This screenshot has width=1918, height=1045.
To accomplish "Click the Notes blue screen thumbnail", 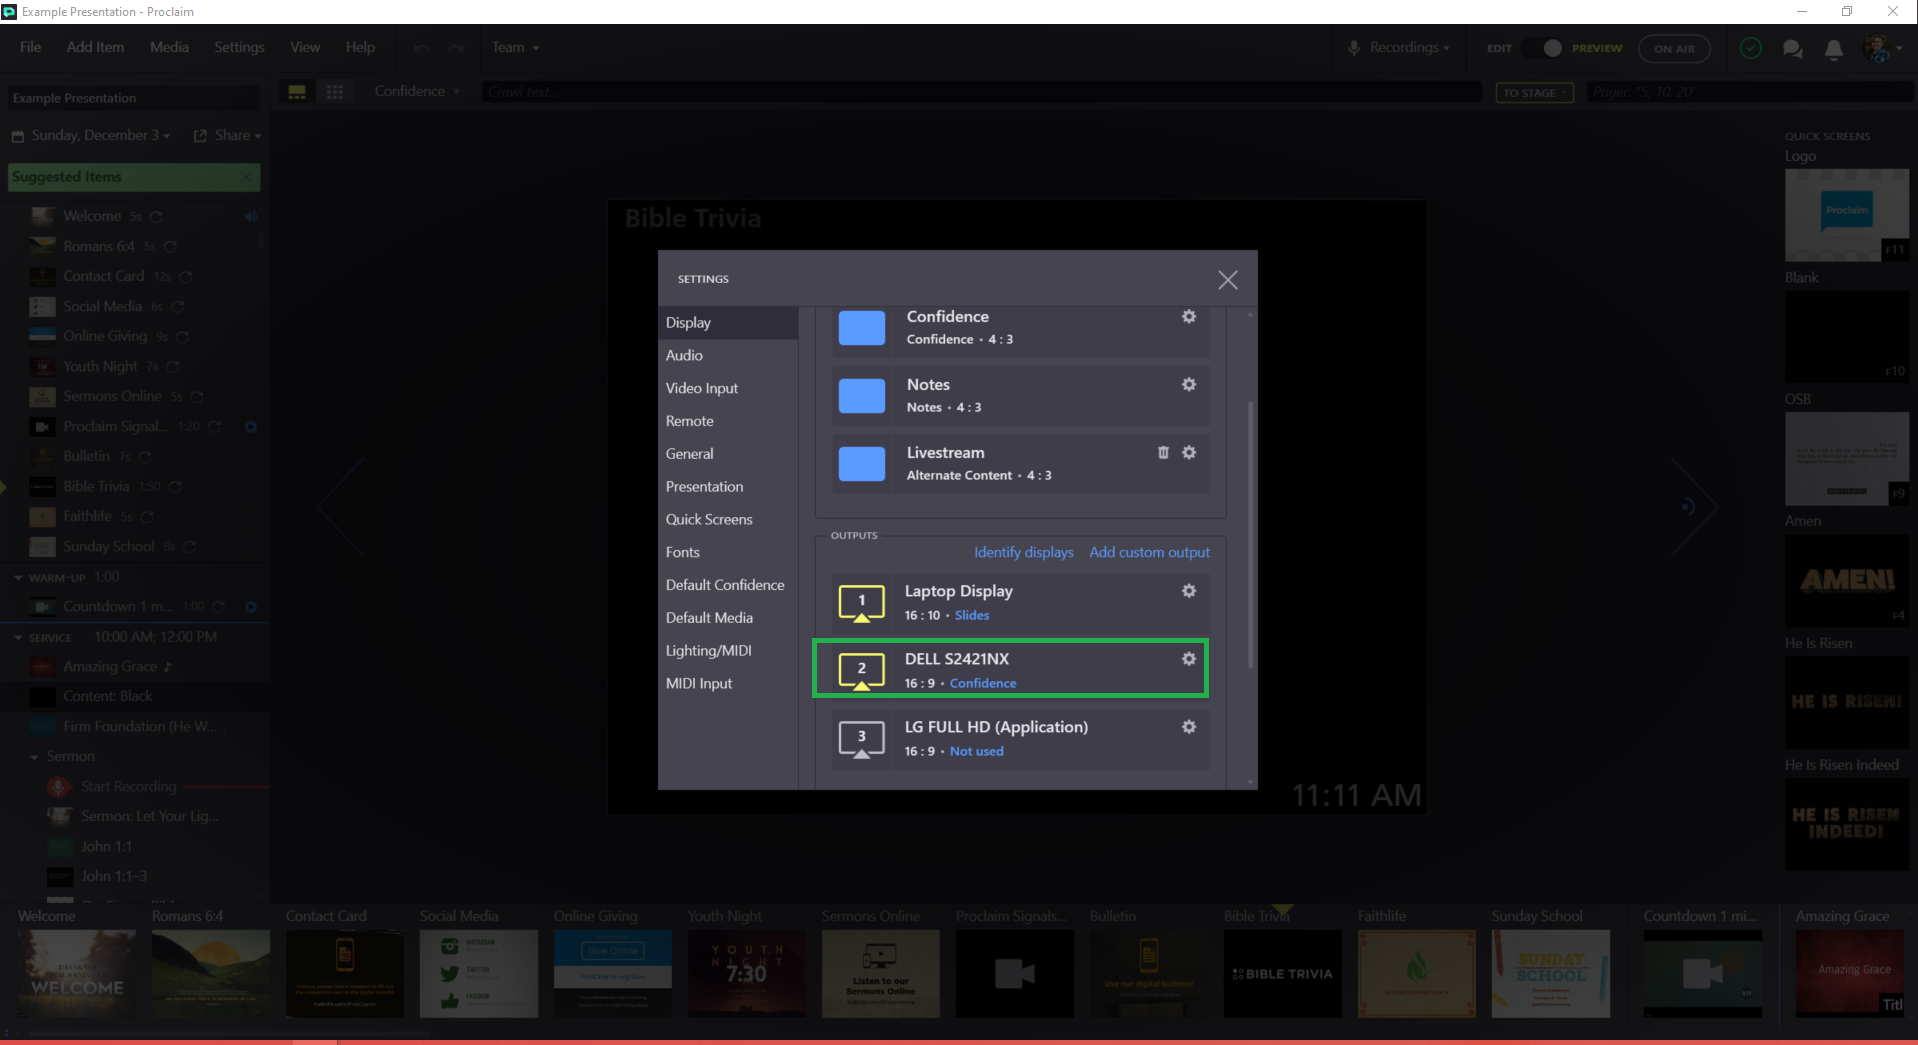I will (861, 396).
